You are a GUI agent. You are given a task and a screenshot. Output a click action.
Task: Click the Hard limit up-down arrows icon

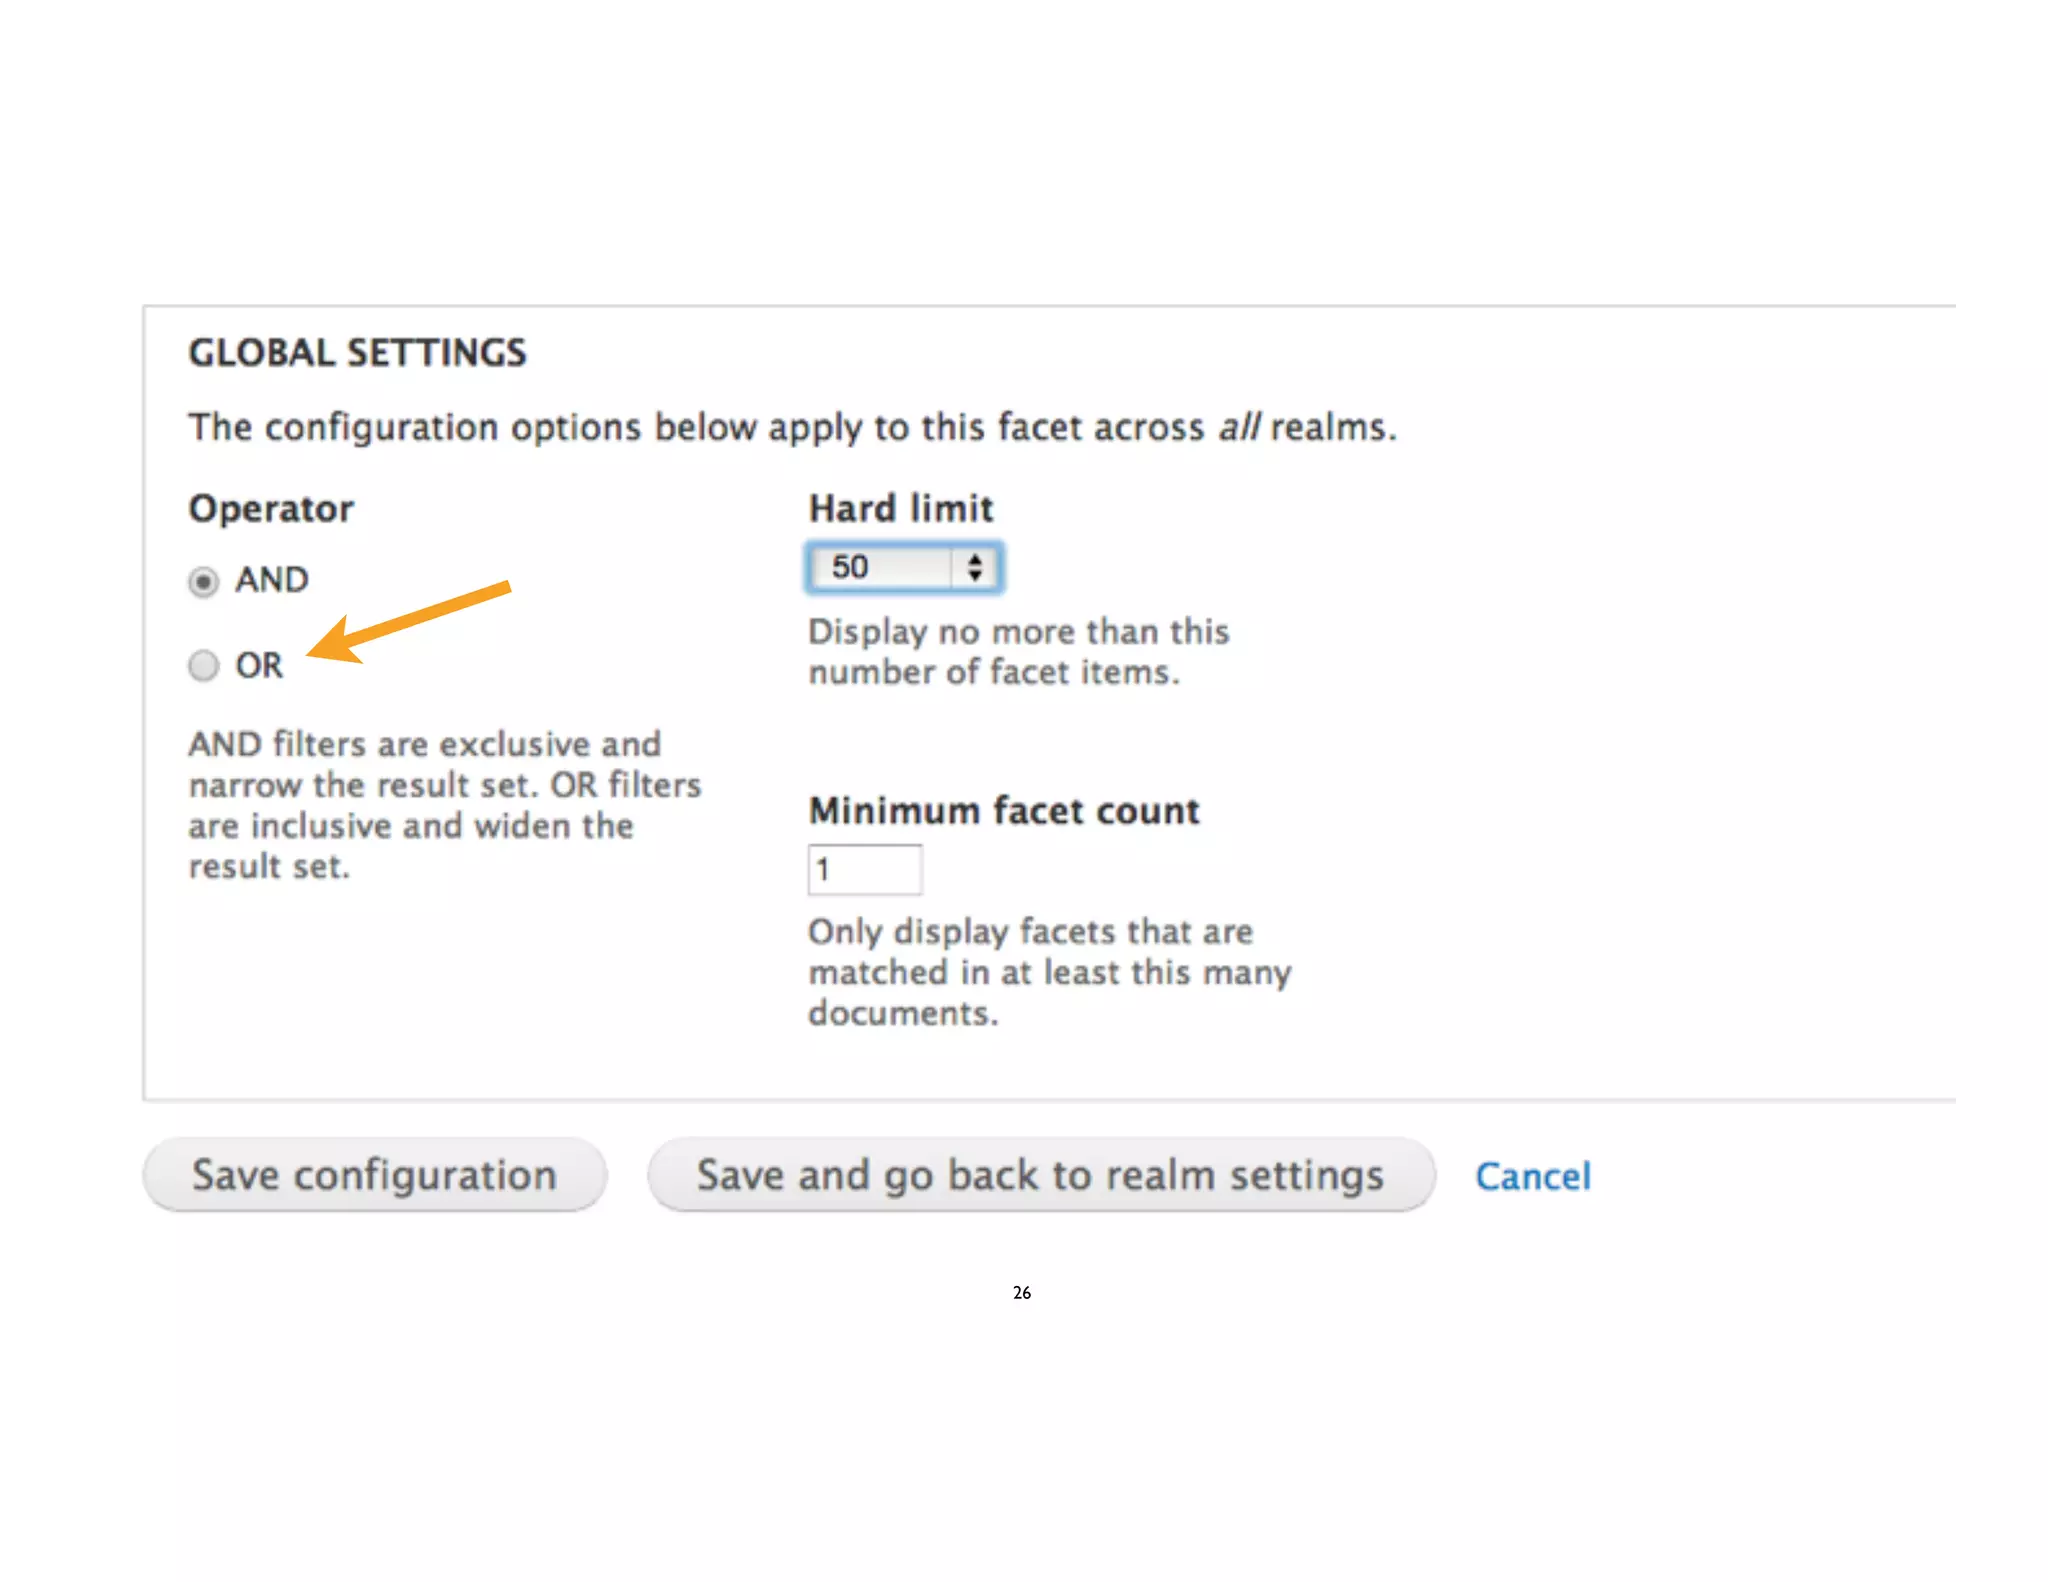coord(975,568)
